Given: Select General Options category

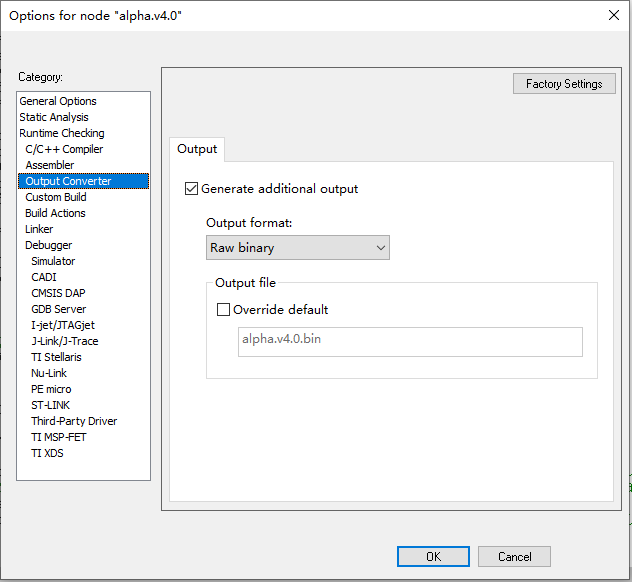Looking at the screenshot, I should (x=58, y=101).
